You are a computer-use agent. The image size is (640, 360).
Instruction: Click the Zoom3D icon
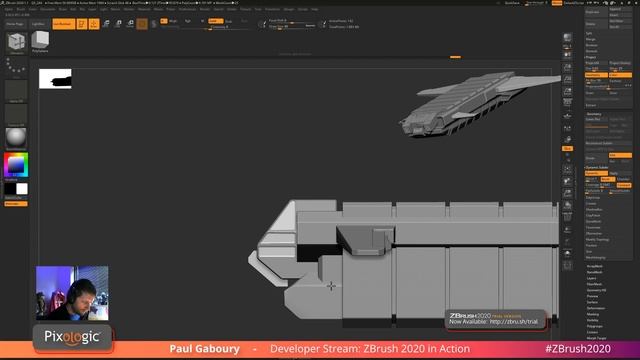567,193
